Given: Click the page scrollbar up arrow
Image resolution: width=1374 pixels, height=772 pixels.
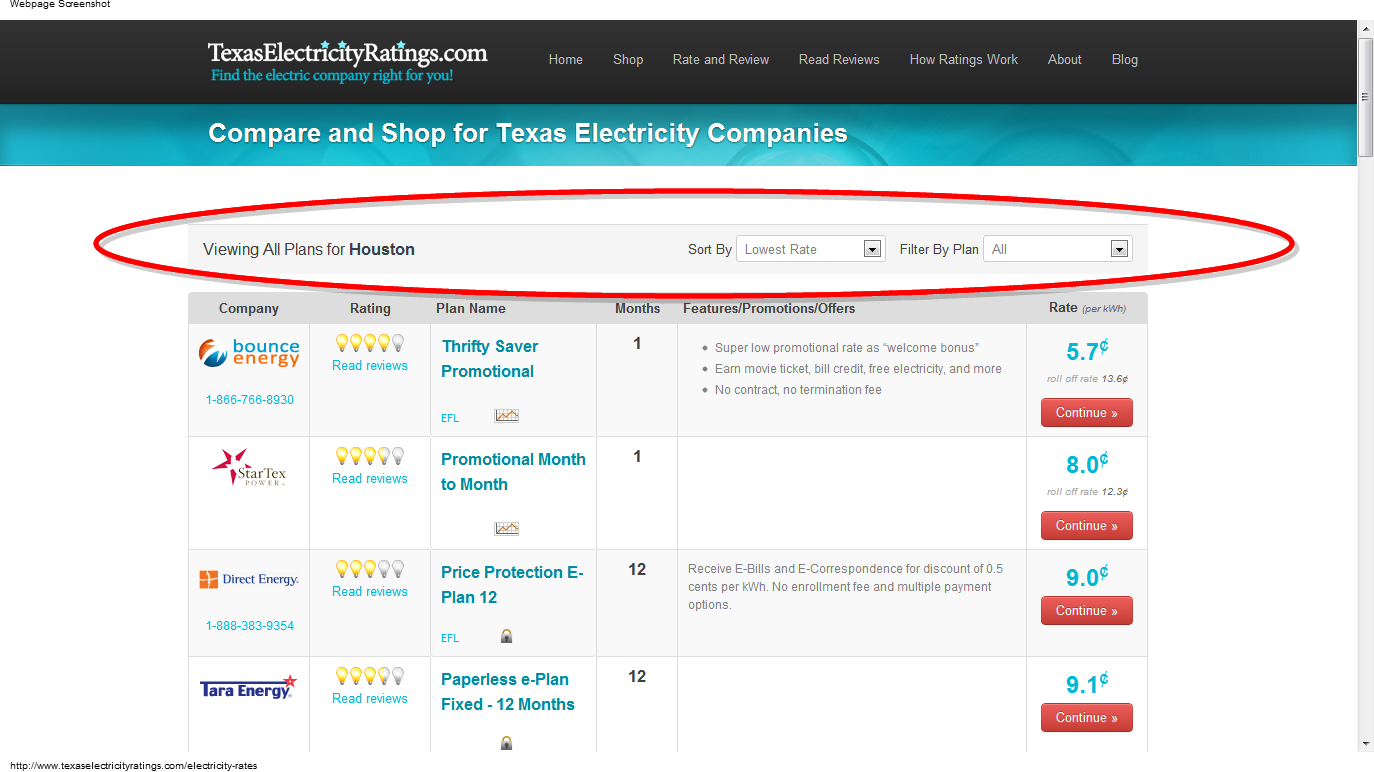Looking at the screenshot, I should click(1366, 28).
